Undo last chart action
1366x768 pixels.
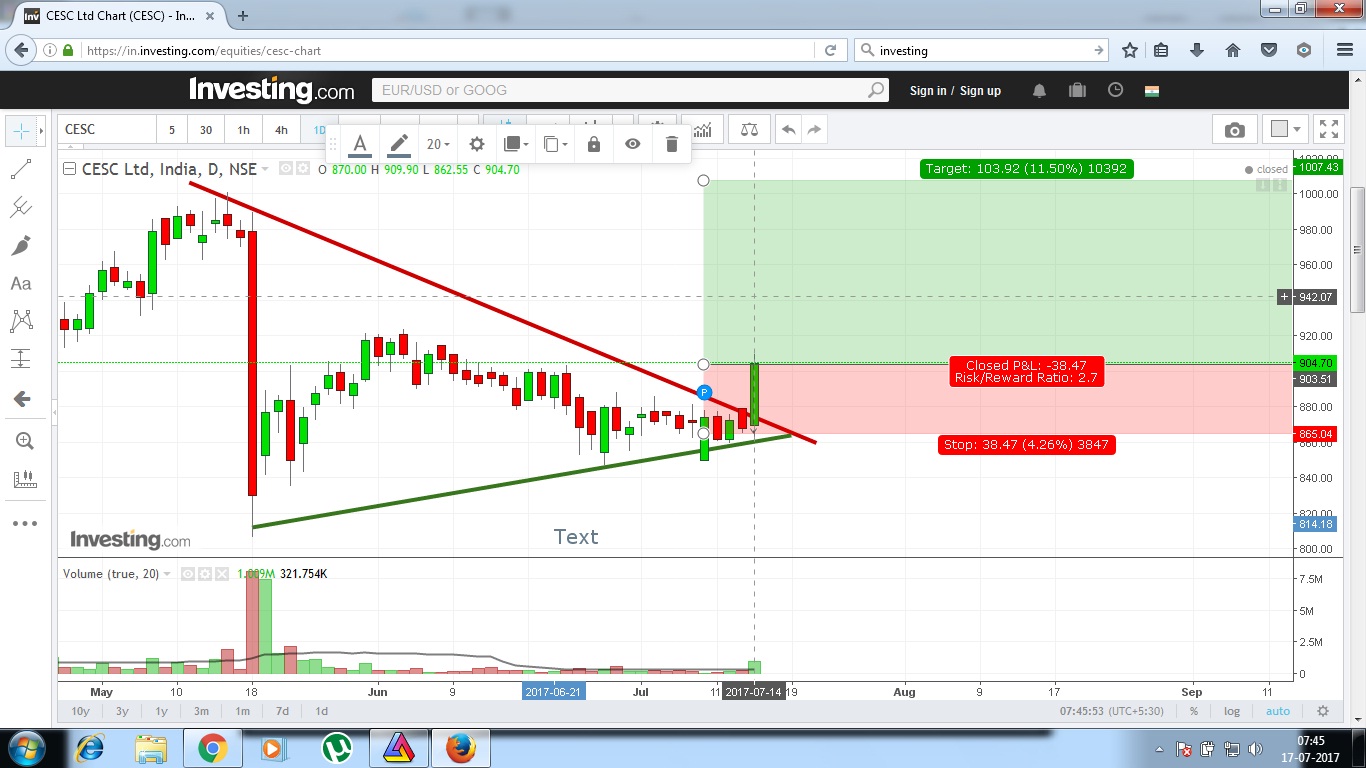[x=788, y=130]
